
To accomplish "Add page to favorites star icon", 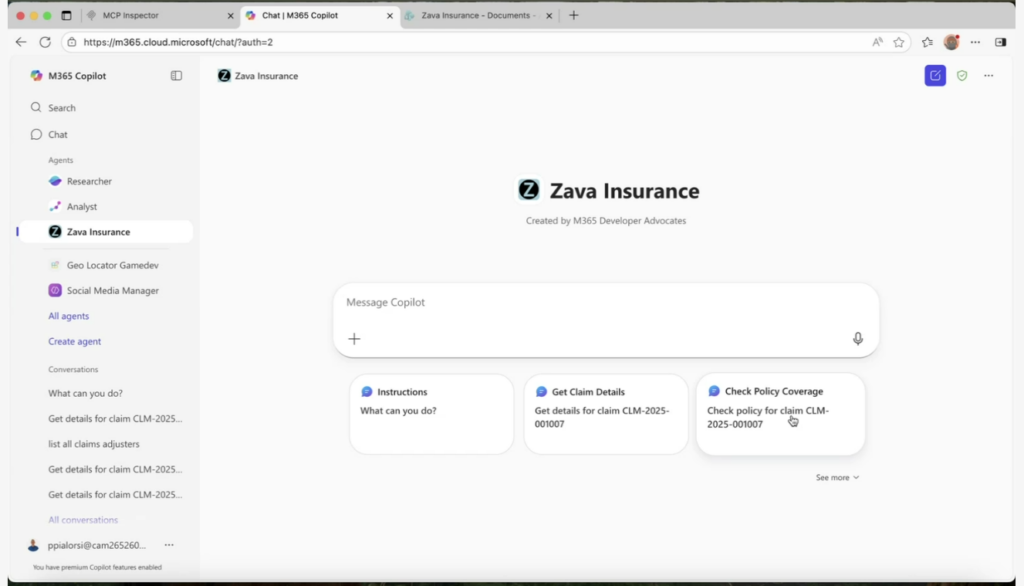I will (899, 42).
